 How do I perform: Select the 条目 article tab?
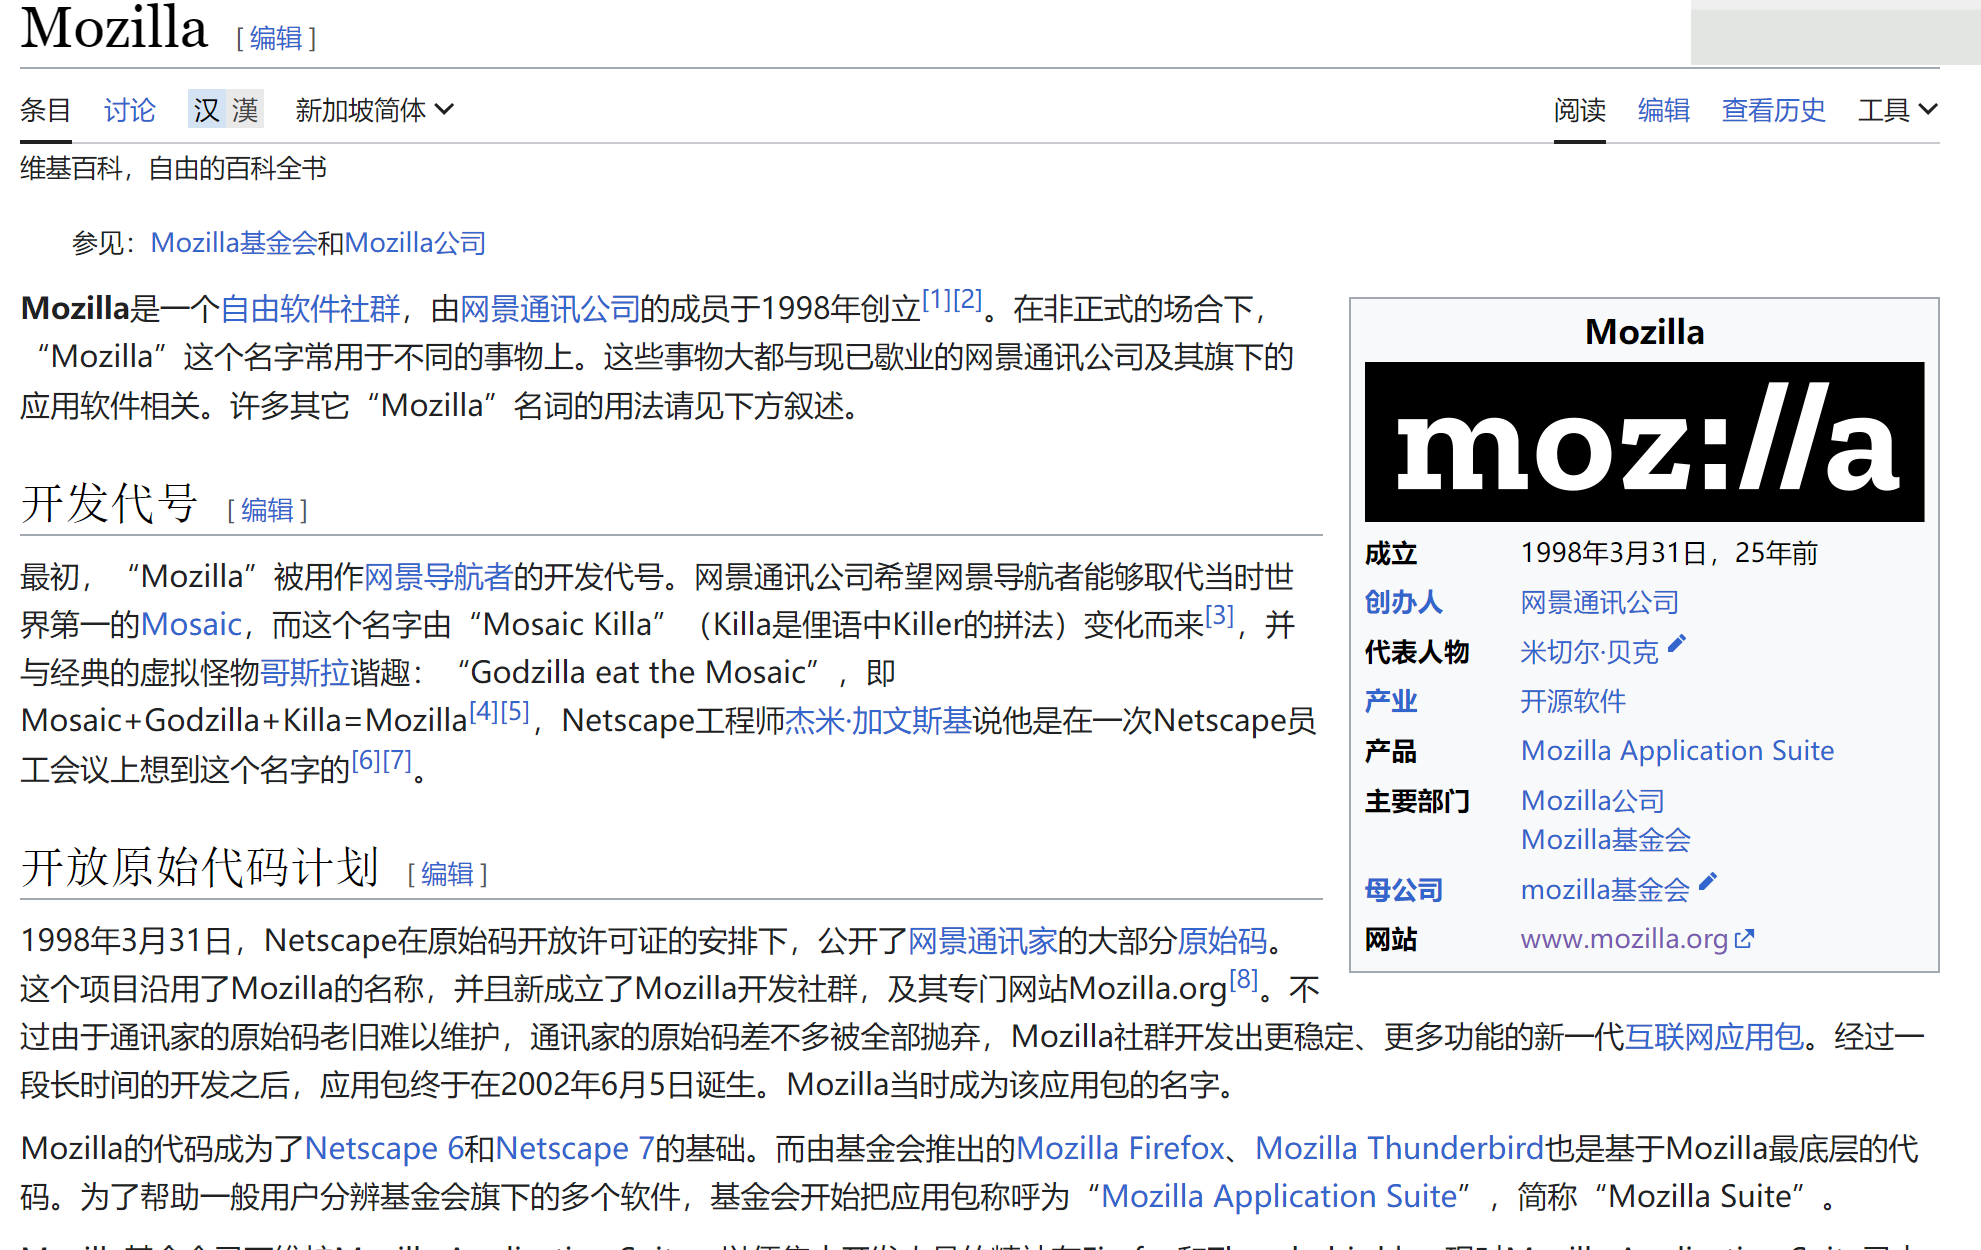pyautogui.click(x=45, y=110)
